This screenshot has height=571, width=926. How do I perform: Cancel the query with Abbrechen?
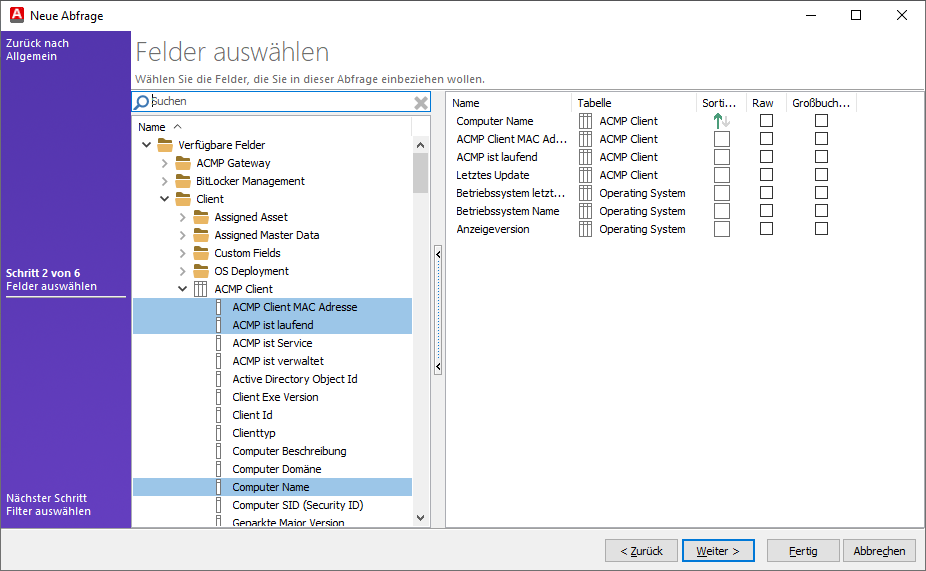[879, 551]
